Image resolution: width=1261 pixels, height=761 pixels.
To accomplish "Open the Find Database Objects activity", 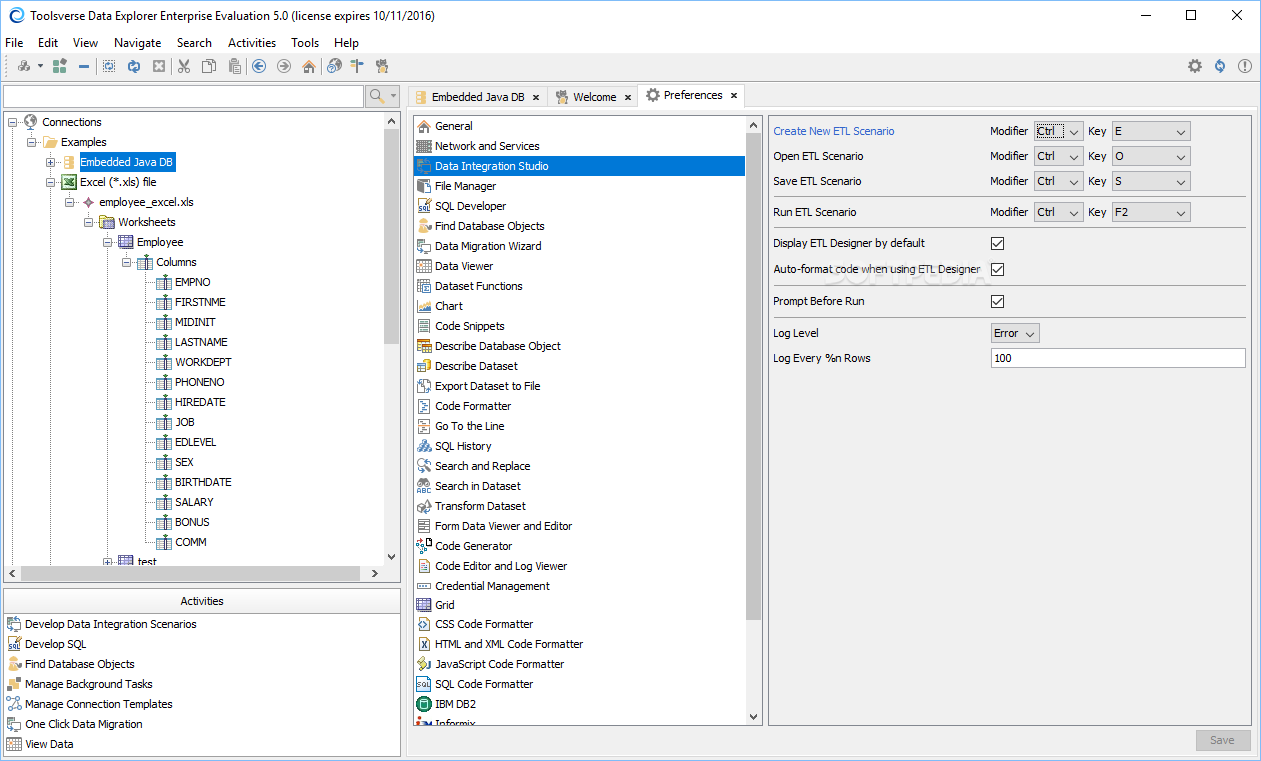I will point(70,664).
